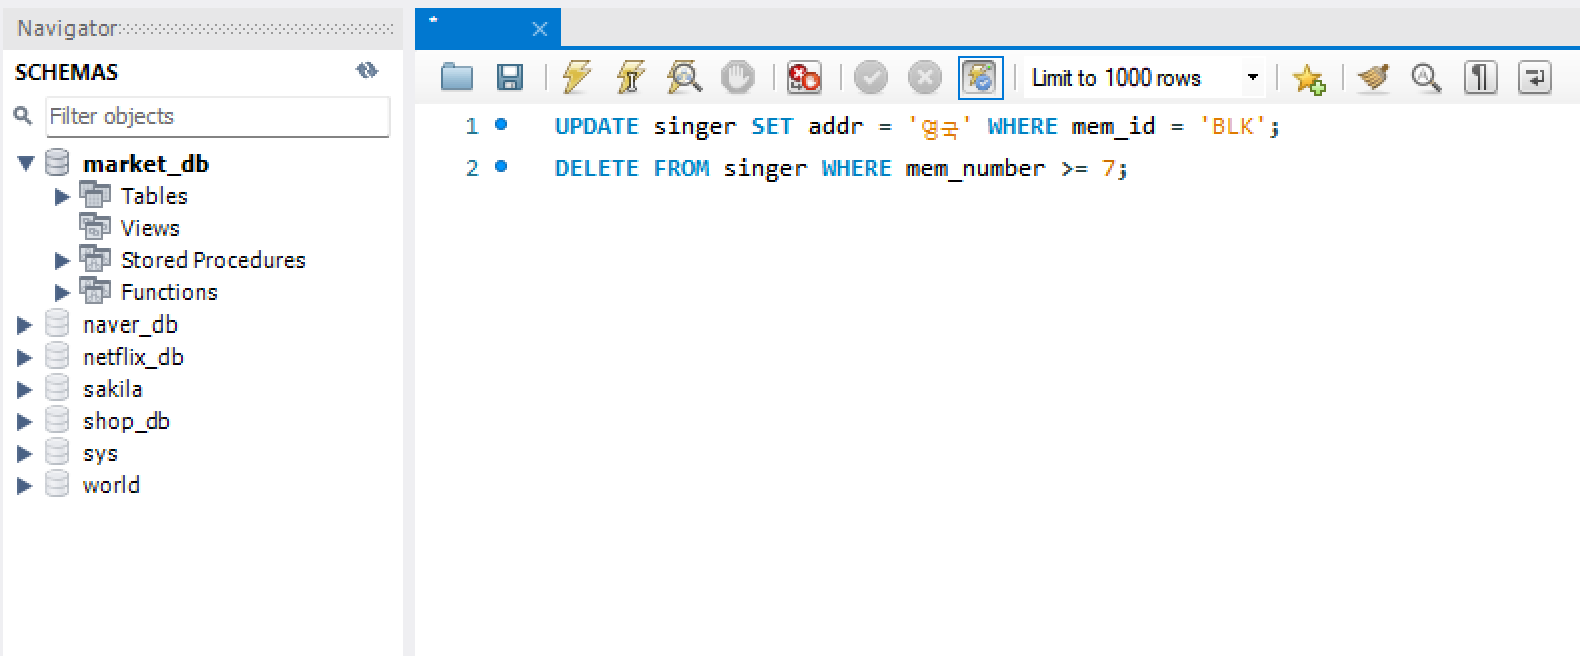This screenshot has width=1580, height=656.
Task: Select the shop_db schema name
Action: 126,422
